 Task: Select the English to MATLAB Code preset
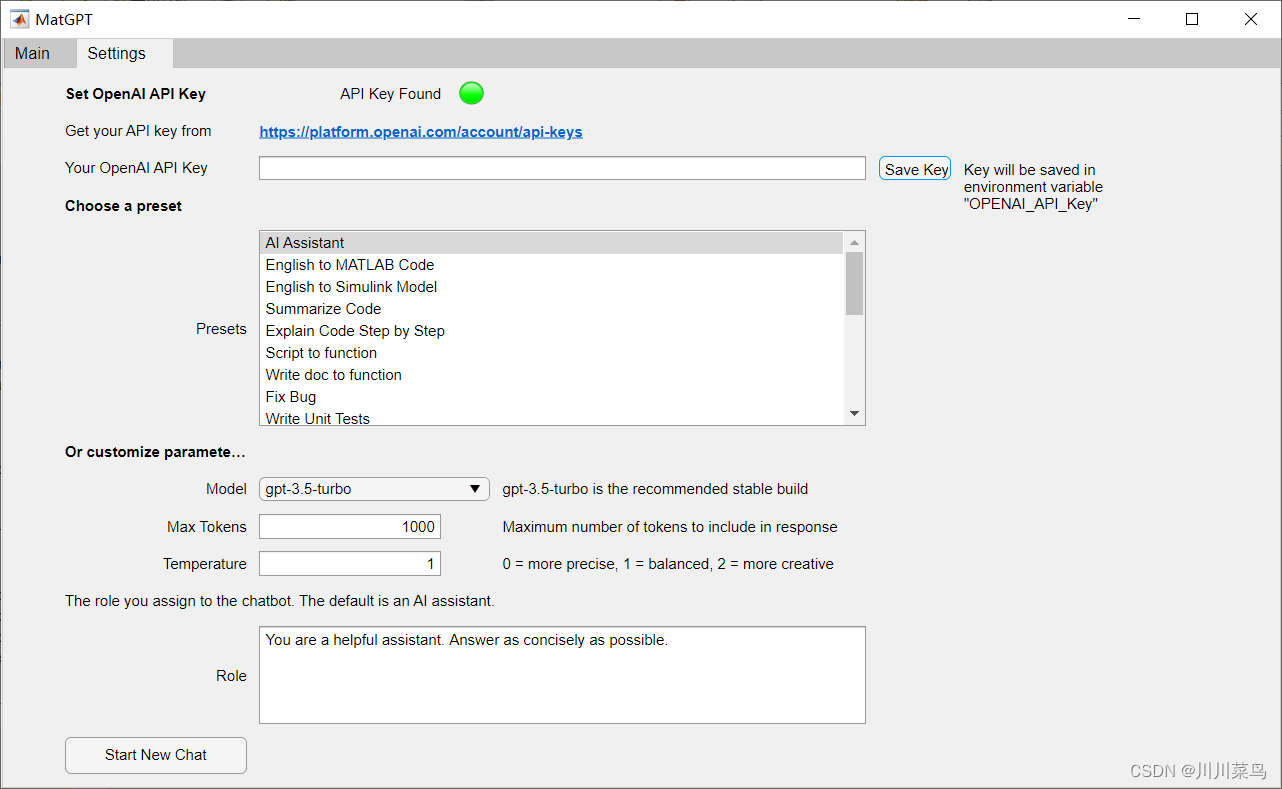(349, 264)
